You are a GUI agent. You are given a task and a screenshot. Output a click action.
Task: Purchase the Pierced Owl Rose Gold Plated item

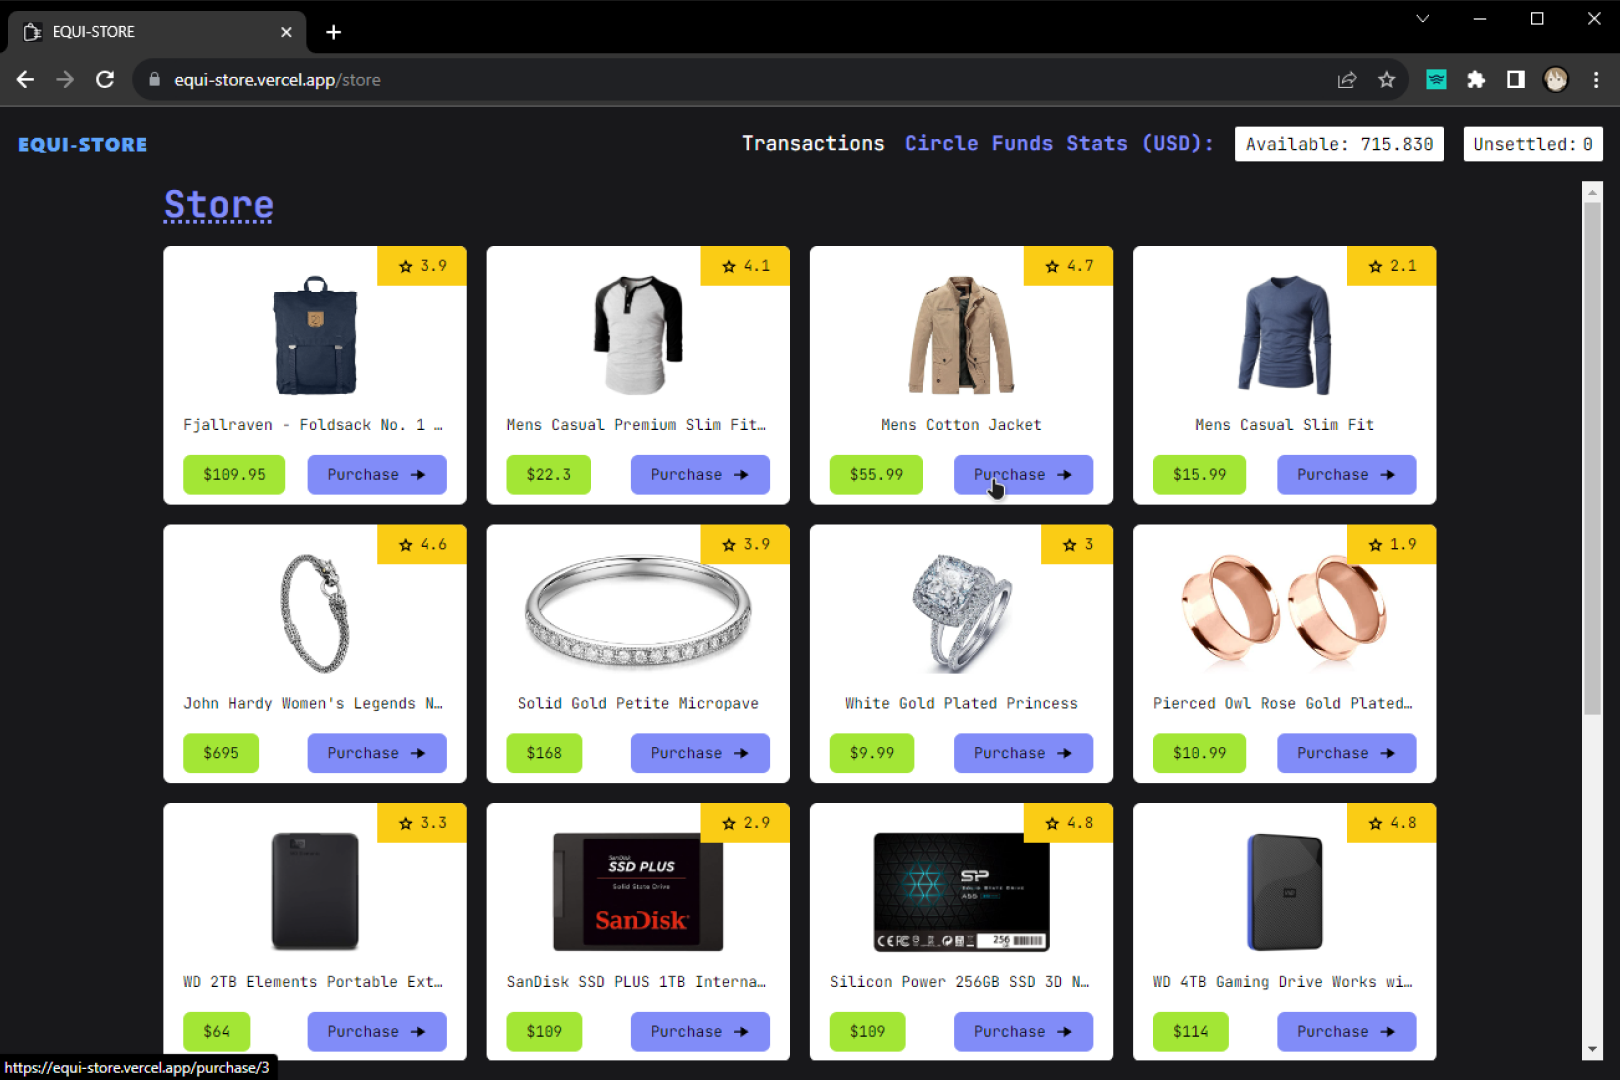1346,753
